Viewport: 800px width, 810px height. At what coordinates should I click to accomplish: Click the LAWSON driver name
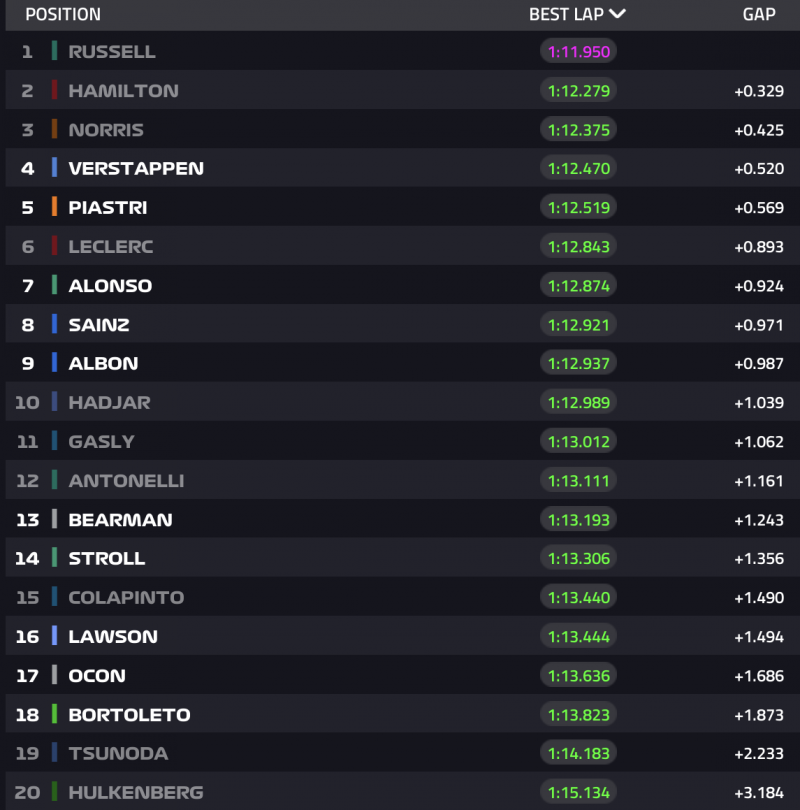113,636
